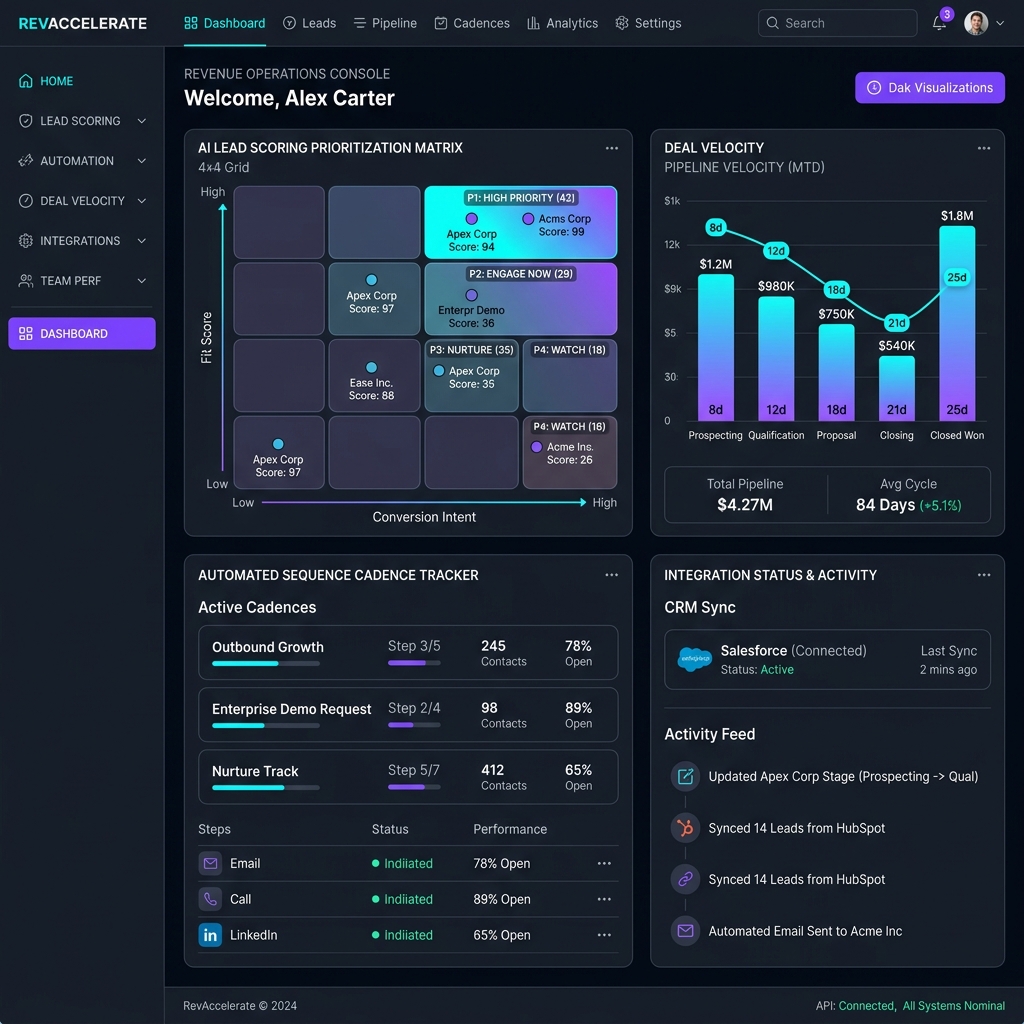
Task: Click the Ease Inc. score 88 dot
Action: click(x=371, y=367)
